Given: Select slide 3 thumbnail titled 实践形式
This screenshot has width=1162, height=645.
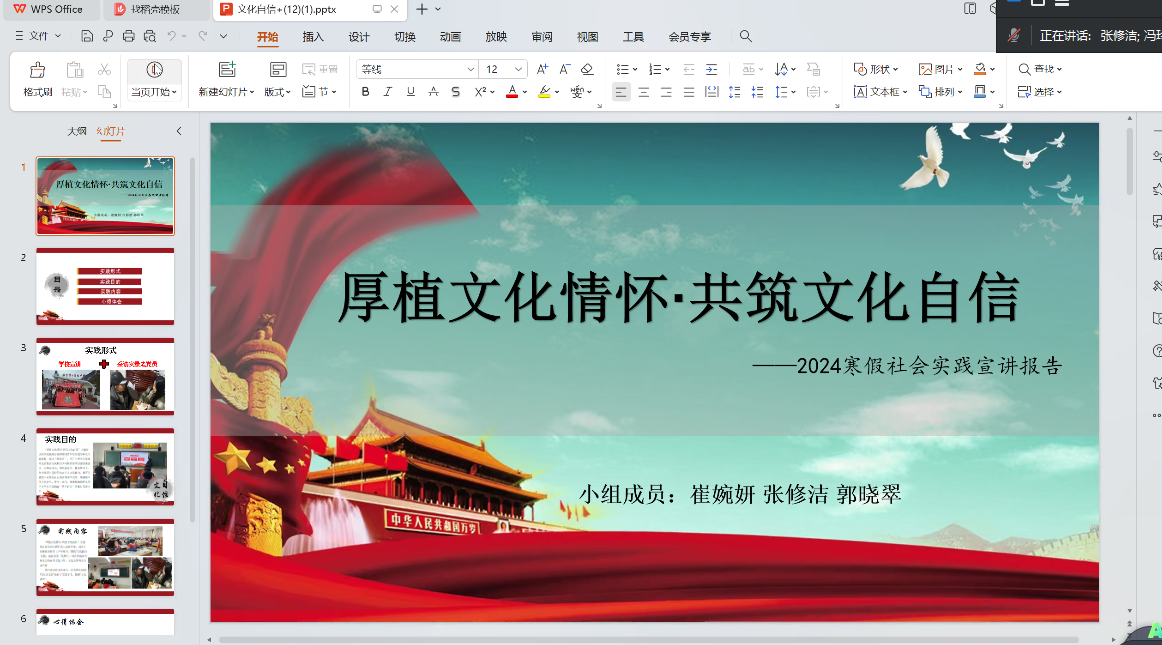Looking at the screenshot, I should click(x=105, y=376).
